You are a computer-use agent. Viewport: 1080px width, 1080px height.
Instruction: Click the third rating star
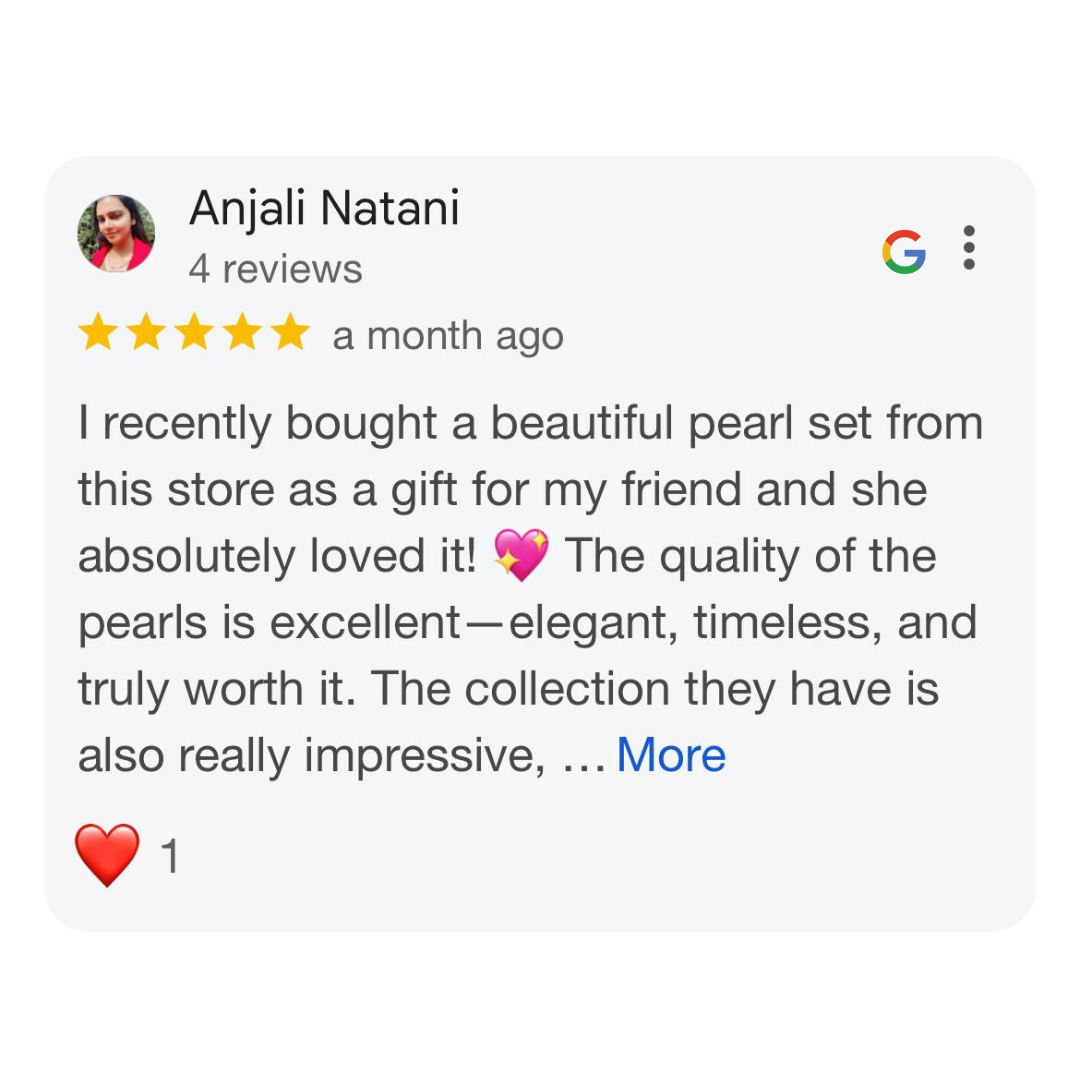tap(194, 332)
